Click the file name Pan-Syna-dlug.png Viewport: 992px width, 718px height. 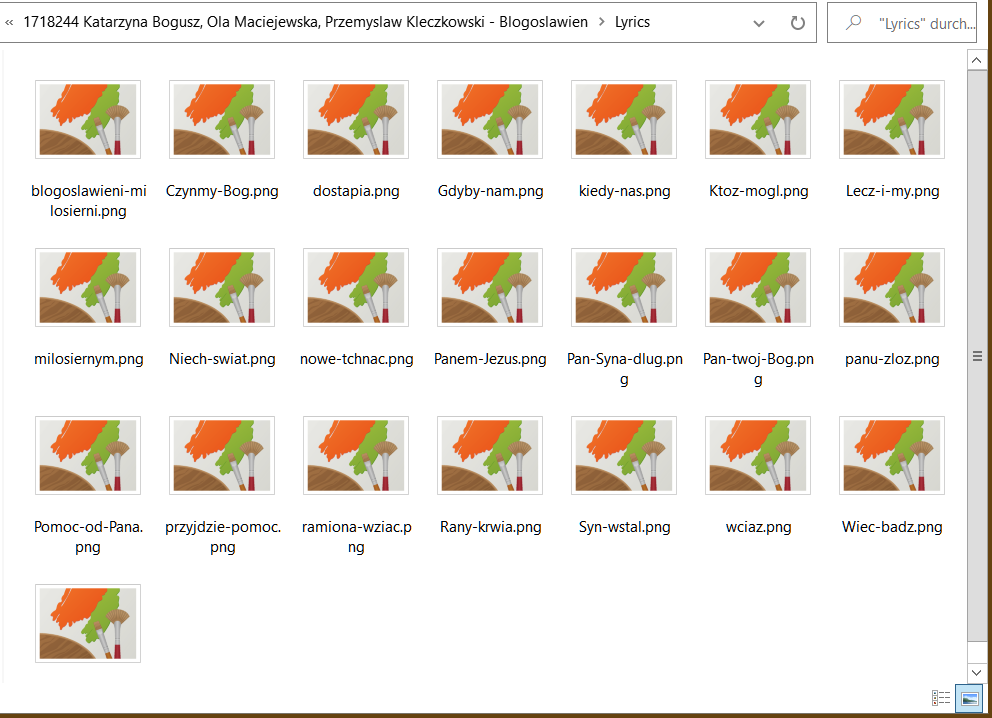point(624,369)
